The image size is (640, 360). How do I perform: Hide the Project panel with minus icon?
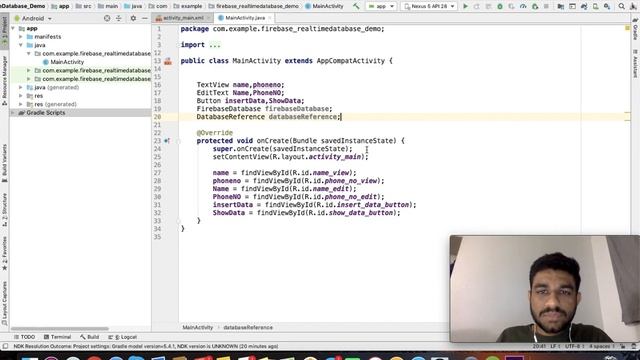coord(144,18)
